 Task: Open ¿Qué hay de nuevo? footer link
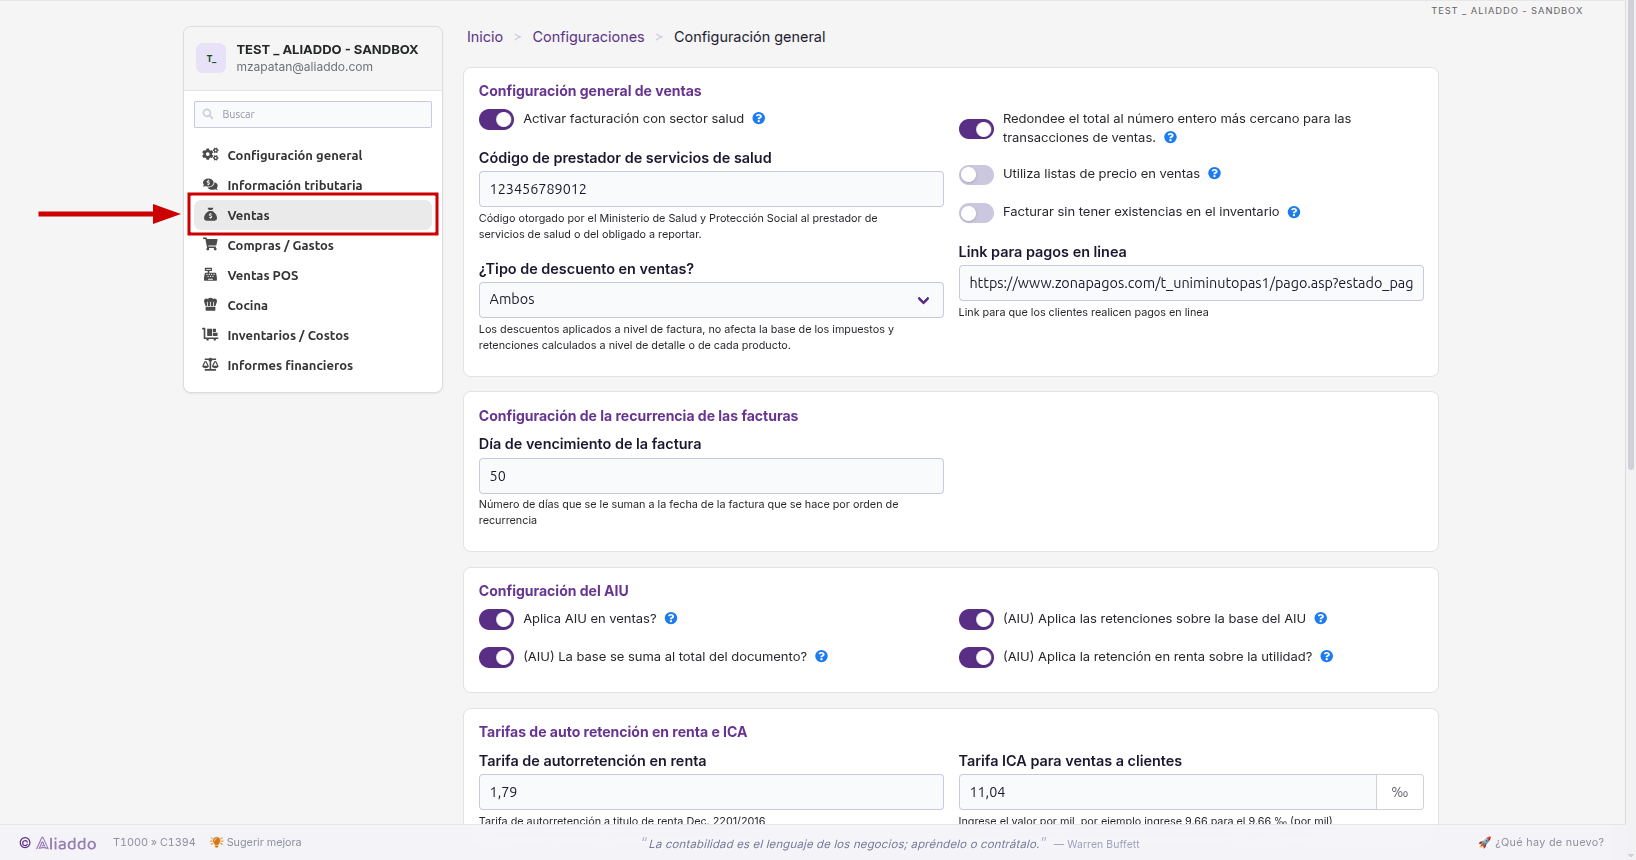[x=1541, y=842]
